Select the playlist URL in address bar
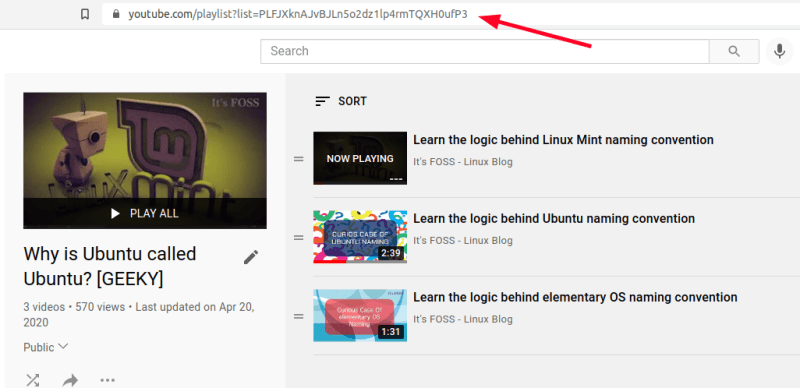The width and height of the screenshot is (800, 388). pos(297,14)
